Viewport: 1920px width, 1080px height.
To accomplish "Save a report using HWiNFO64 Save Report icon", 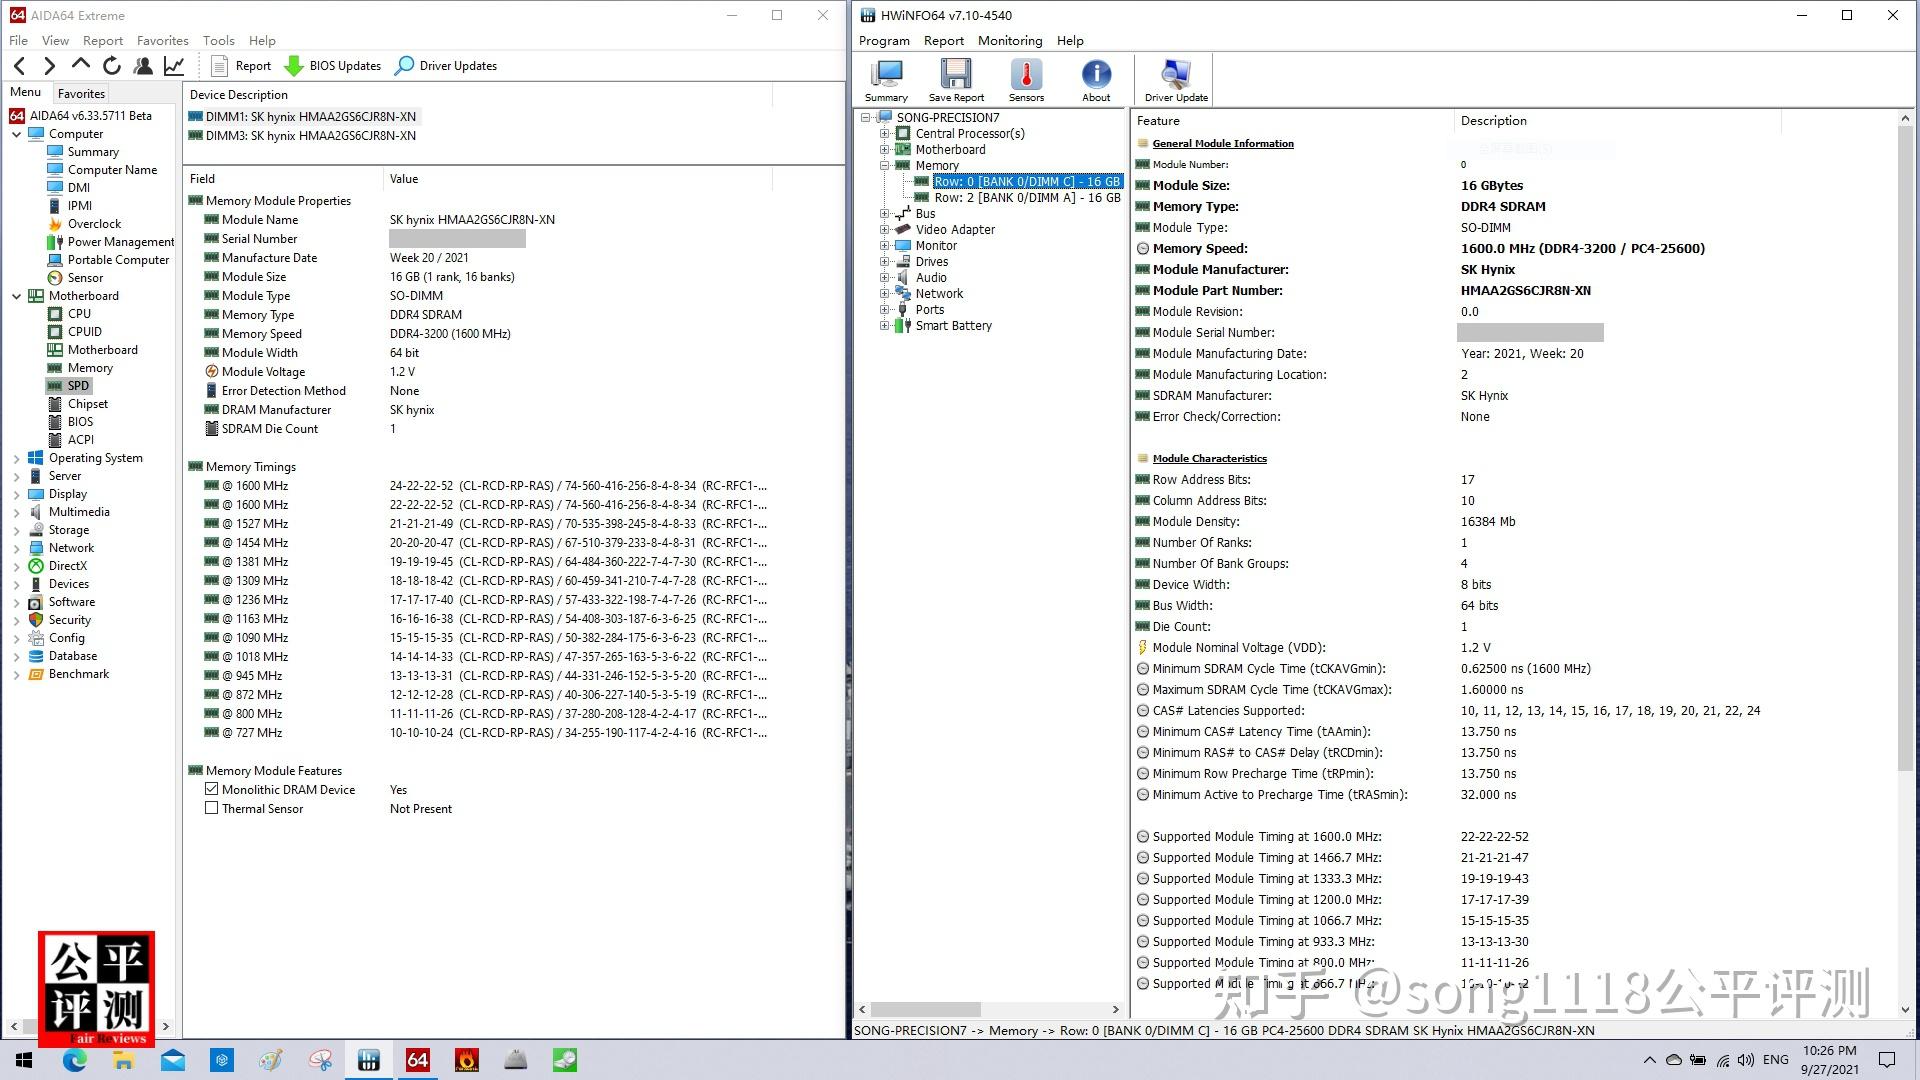I will click(x=955, y=78).
